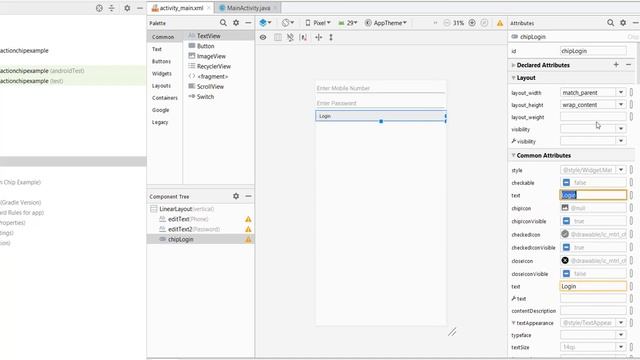Screen dimensions: 640x360
Task: Click warning icon beside chipLogin in tree
Action: point(248,240)
